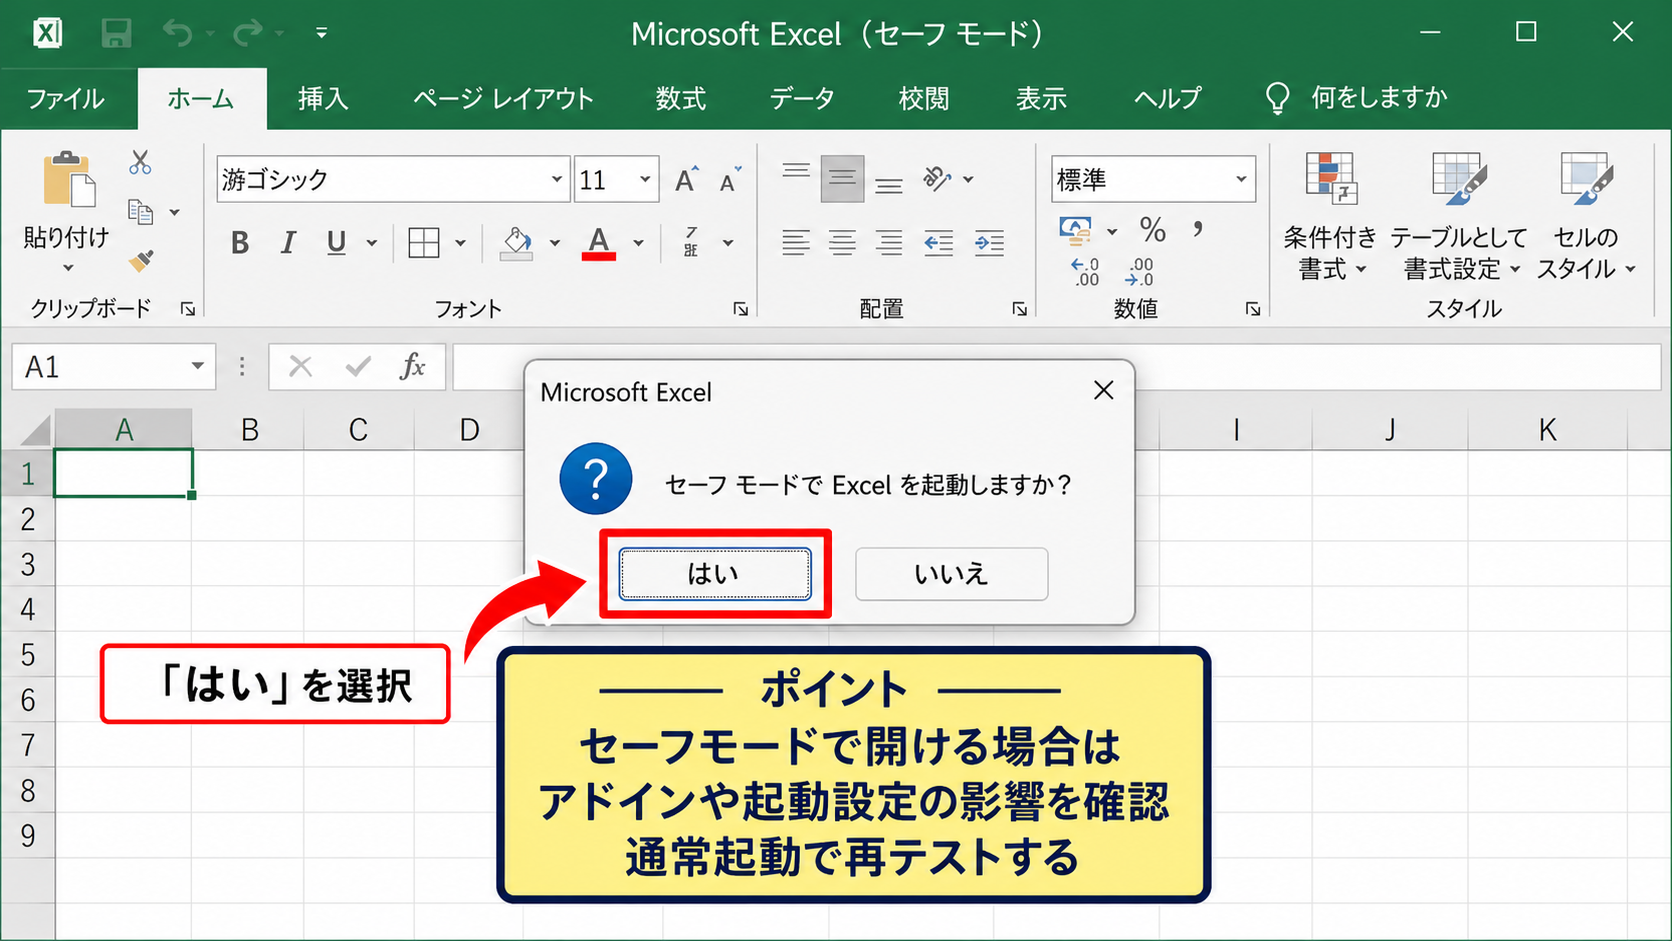Click いいえ in the dialog
1672x941 pixels.
click(x=951, y=574)
